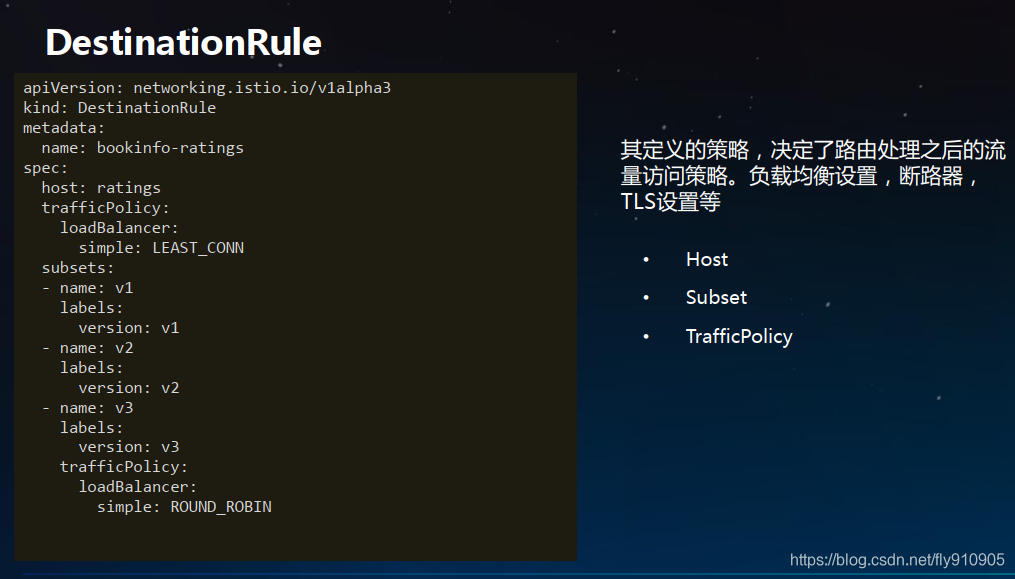This screenshot has height=579, width=1015.
Task: Open the CSDN blog link fly910905
Action: (x=893, y=561)
